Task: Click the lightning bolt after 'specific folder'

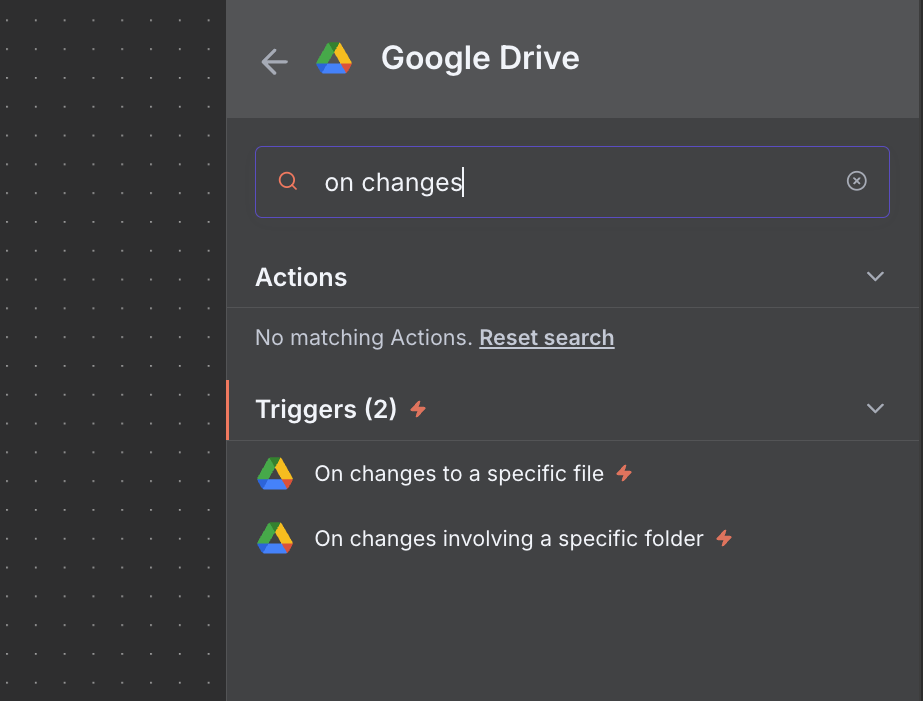Action: point(724,539)
